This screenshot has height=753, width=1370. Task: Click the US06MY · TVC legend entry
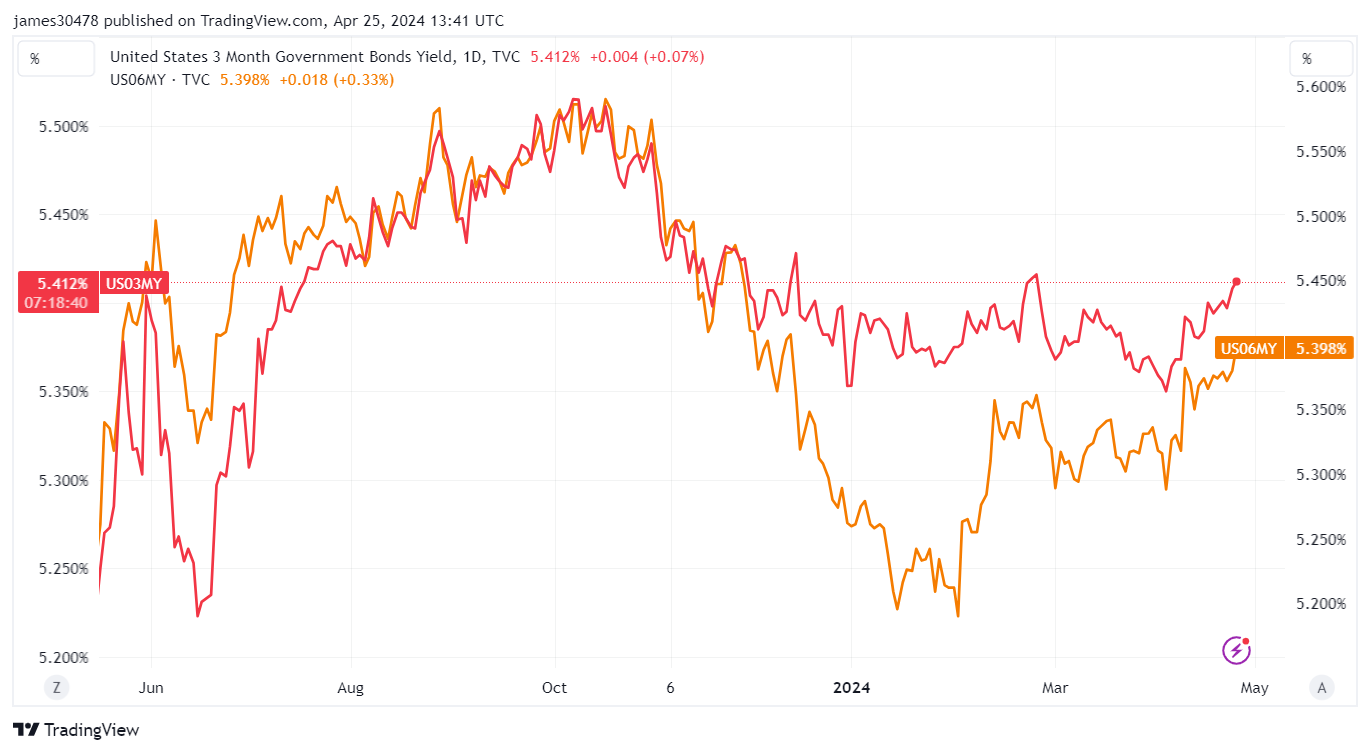160,79
